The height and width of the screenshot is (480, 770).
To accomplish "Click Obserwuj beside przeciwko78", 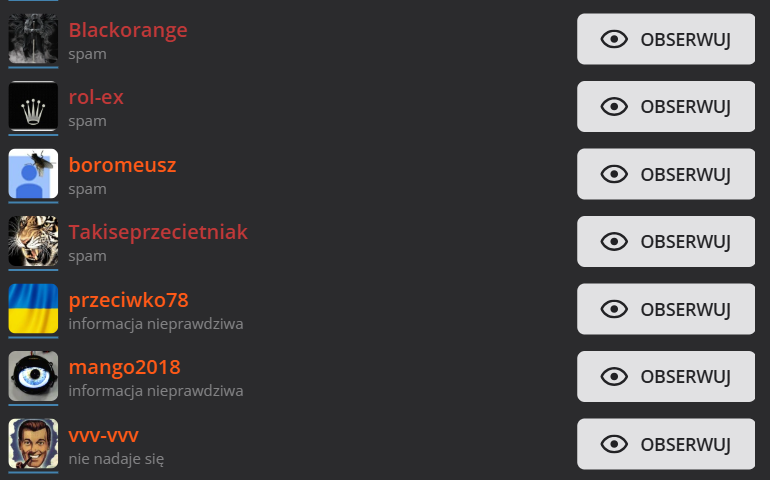I will click(x=666, y=309).
